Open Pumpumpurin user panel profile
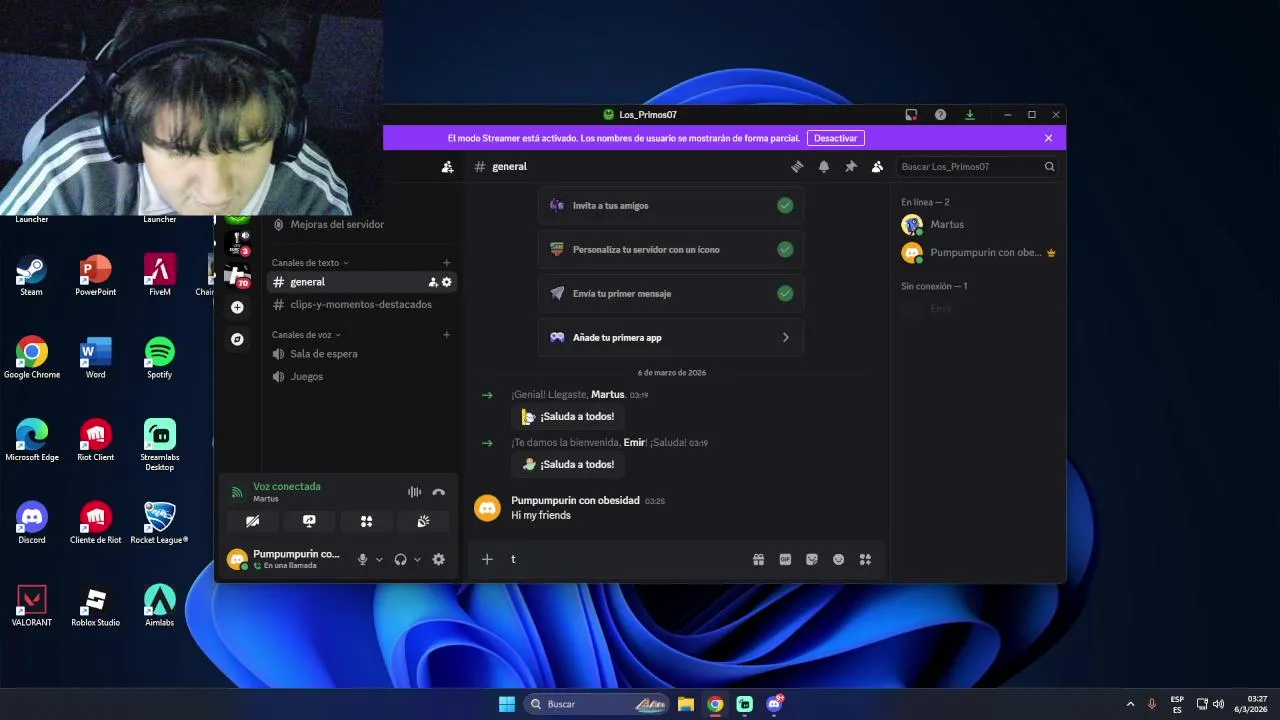The width and height of the screenshot is (1280, 720). click(x=285, y=560)
